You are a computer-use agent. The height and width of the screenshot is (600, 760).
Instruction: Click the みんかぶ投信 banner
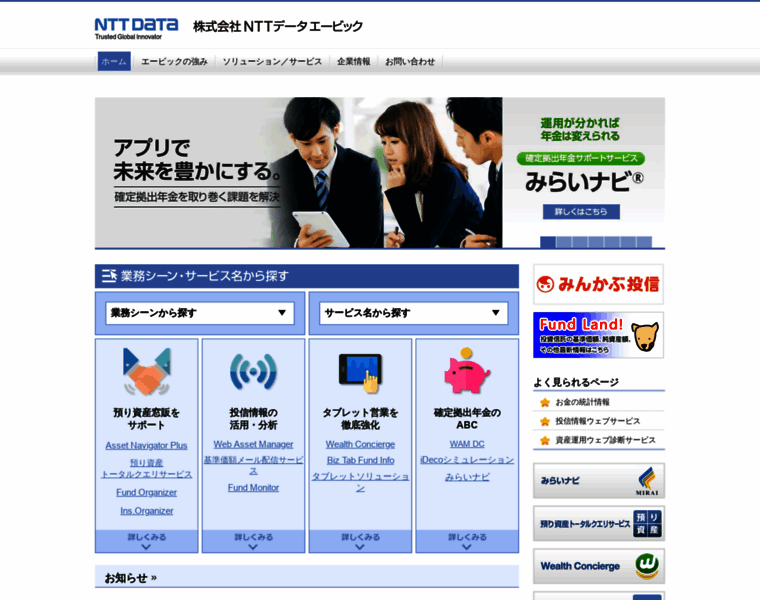(598, 284)
